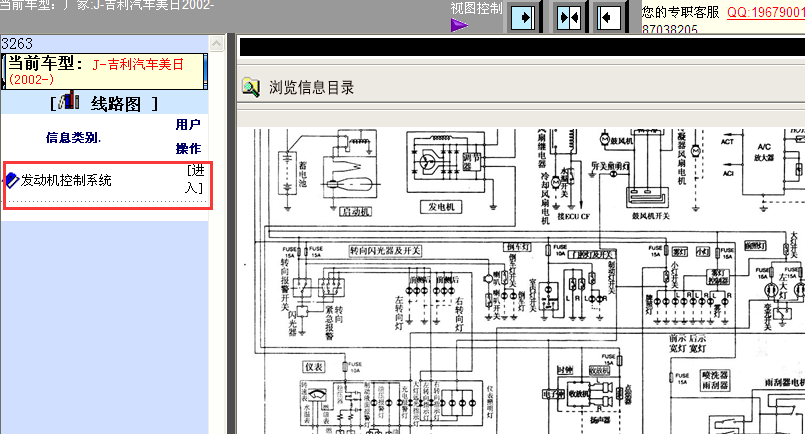Click the 信息类别 column header
This screenshot has width=805, height=434.
(x=73, y=138)
